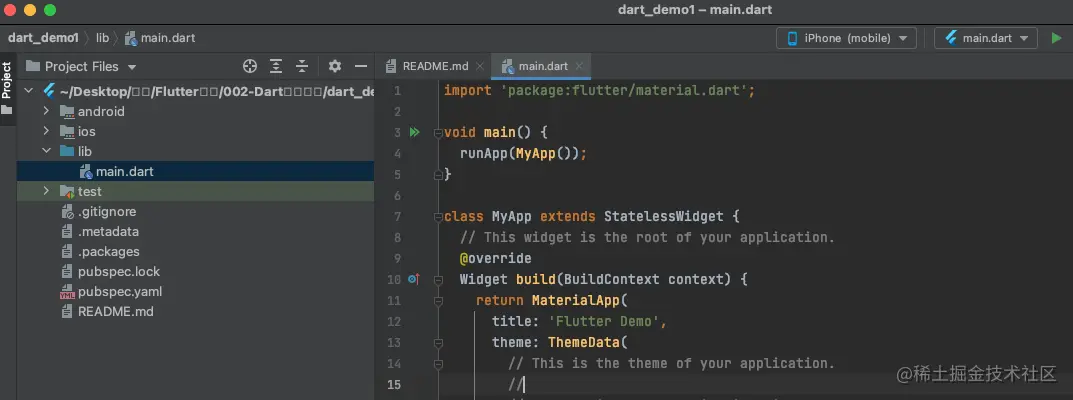
Task: Collapse the lib folder
Action: tap(46, 151)
